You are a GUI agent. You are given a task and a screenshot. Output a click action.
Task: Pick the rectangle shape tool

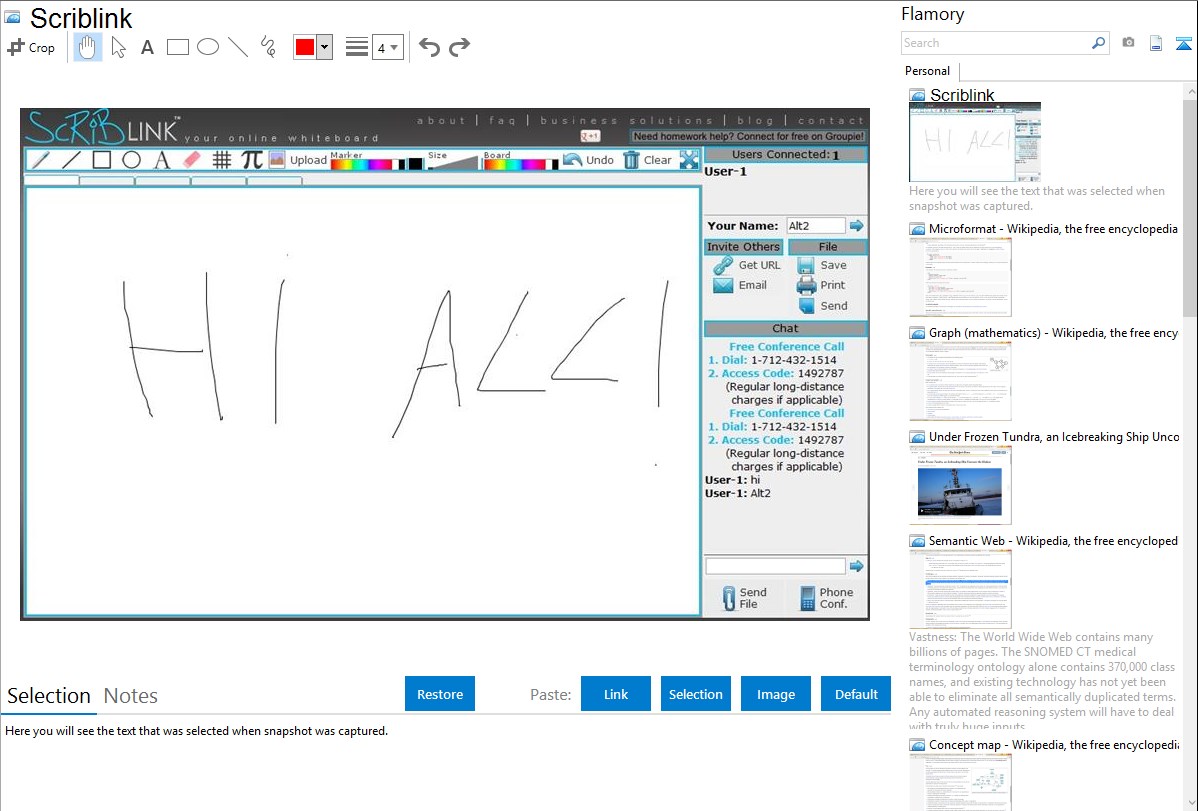coord(178,47)
